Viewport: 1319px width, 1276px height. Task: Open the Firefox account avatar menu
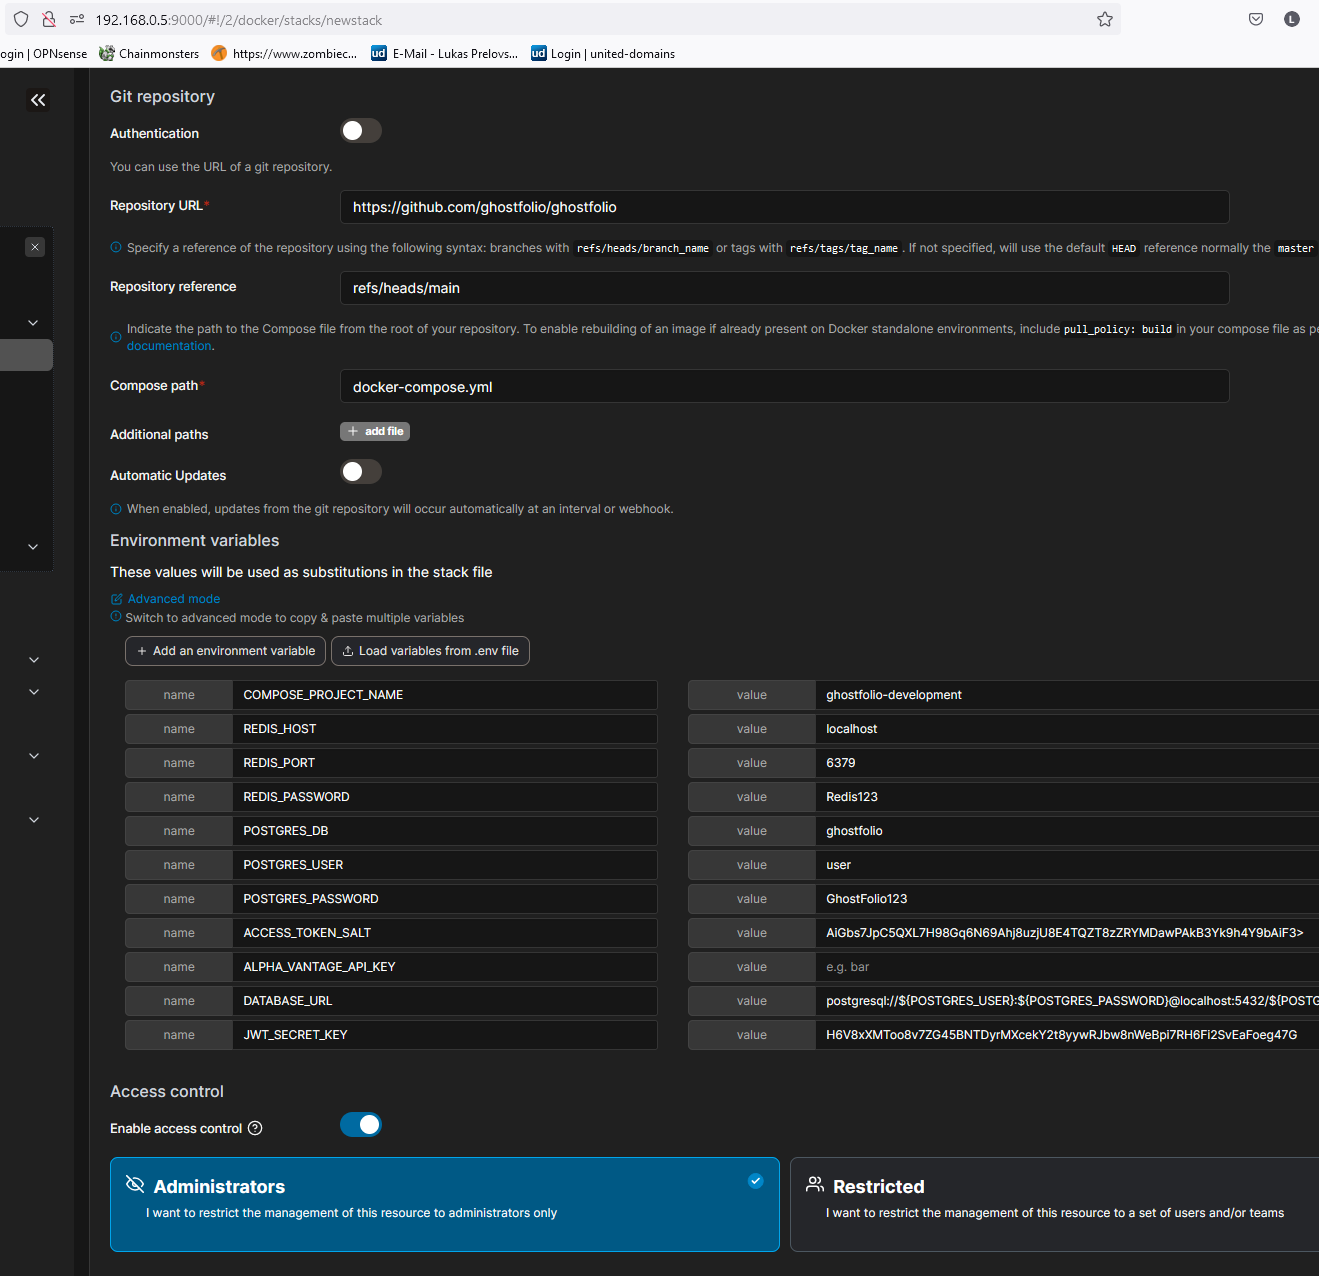[x=1291, y=19]
